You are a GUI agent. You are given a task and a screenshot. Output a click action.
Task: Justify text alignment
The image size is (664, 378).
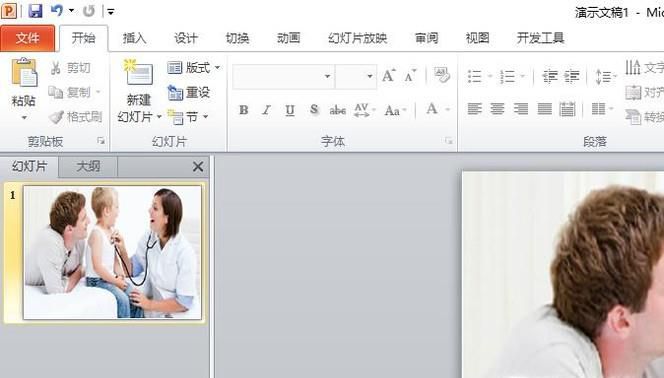click(x=544, y=109)
